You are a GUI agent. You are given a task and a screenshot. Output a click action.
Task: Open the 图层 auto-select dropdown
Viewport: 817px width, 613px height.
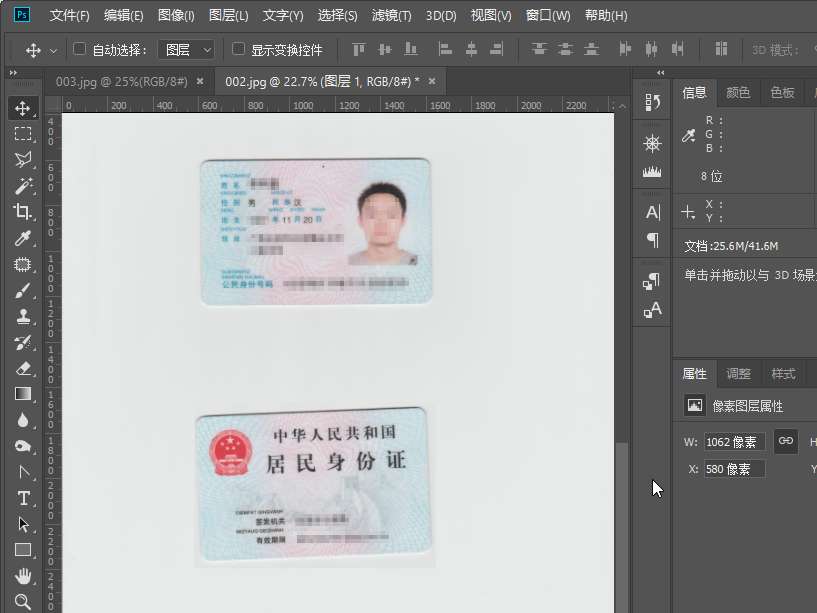[x=186, y=50]
